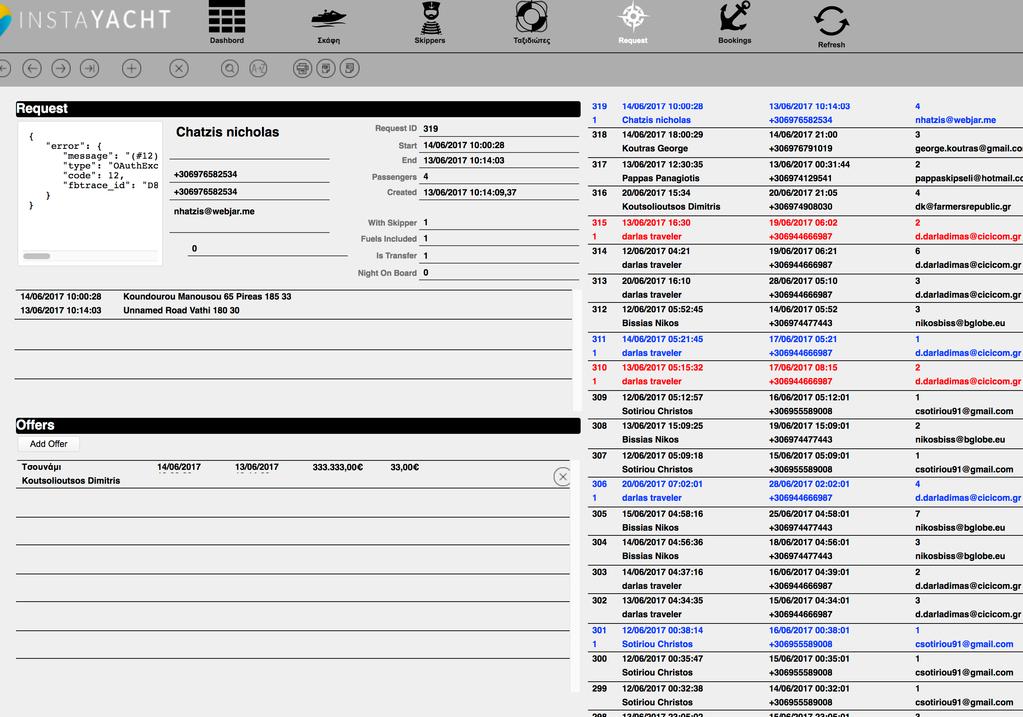Go to next record with right arrow
Viewport: 1023px width, 717px height.
tap(61, 69)
